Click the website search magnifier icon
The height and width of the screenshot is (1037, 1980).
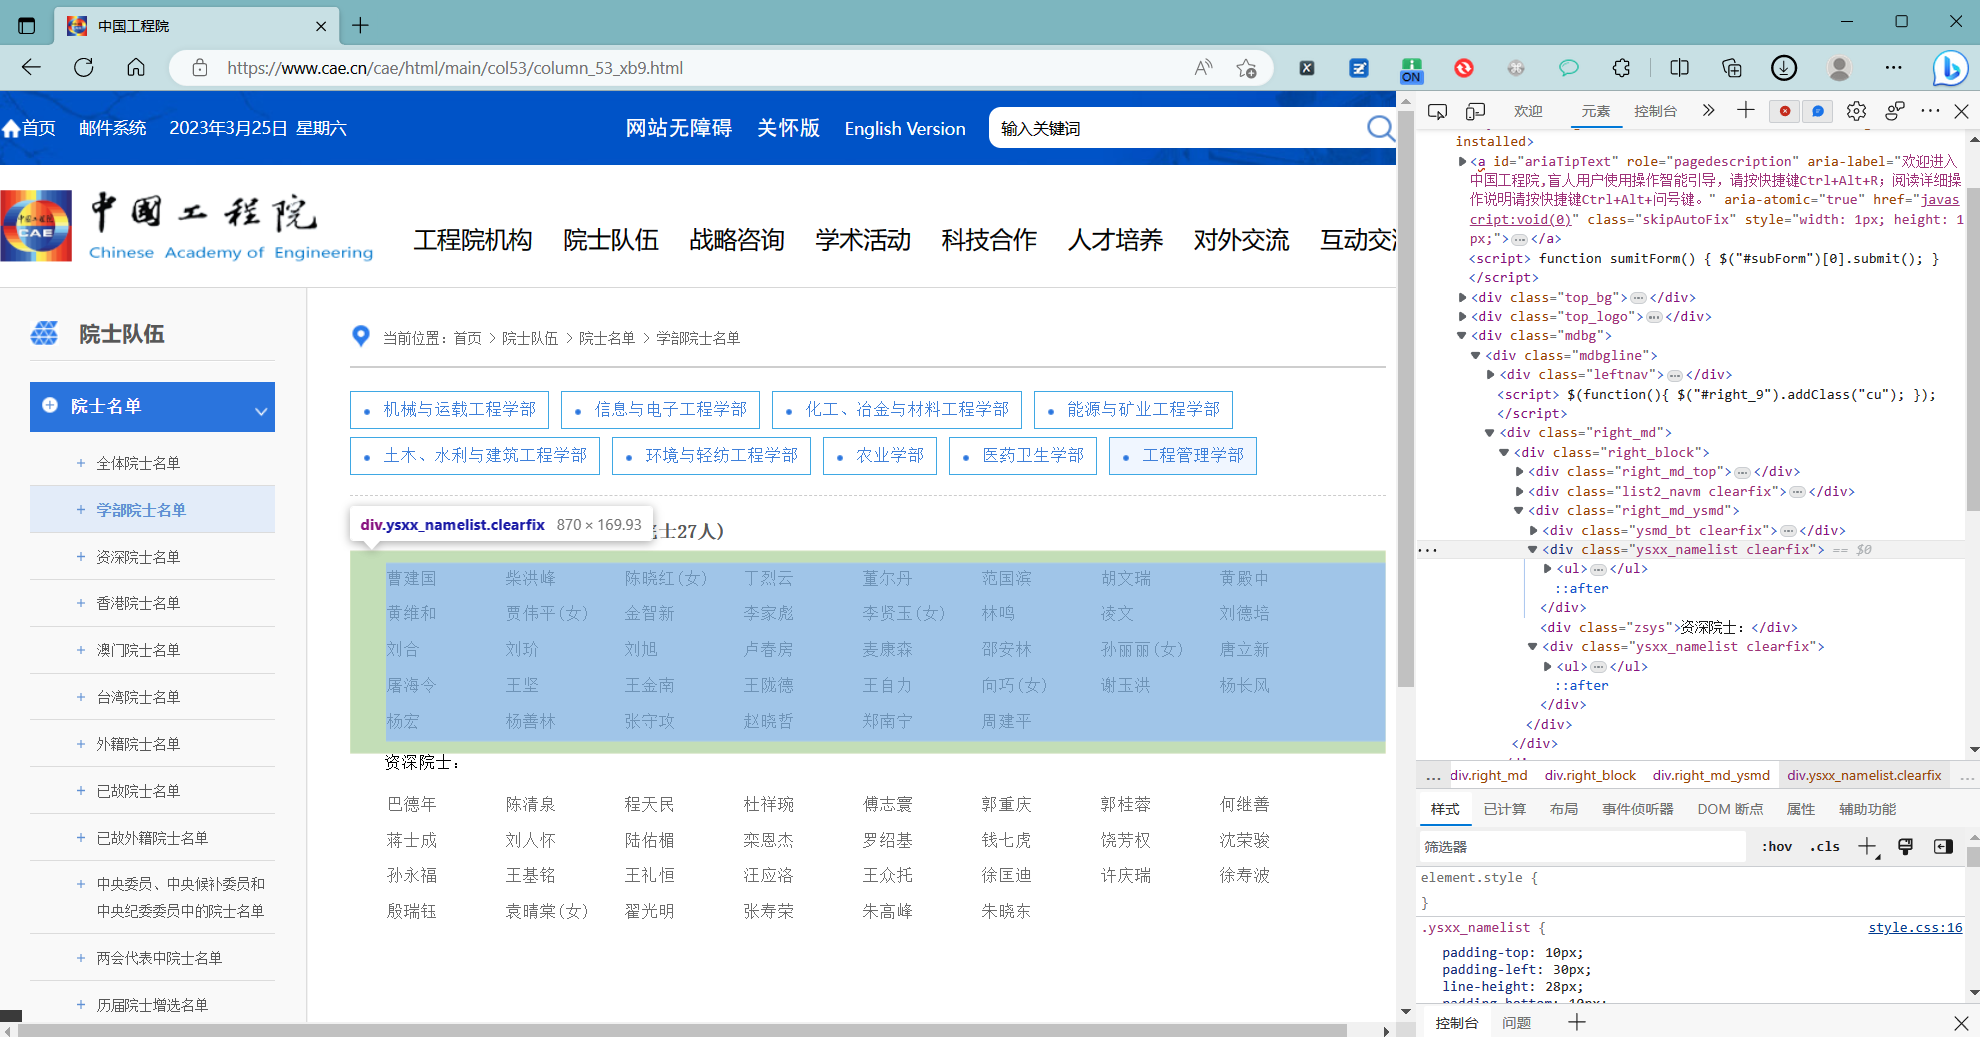(1380, 128)
